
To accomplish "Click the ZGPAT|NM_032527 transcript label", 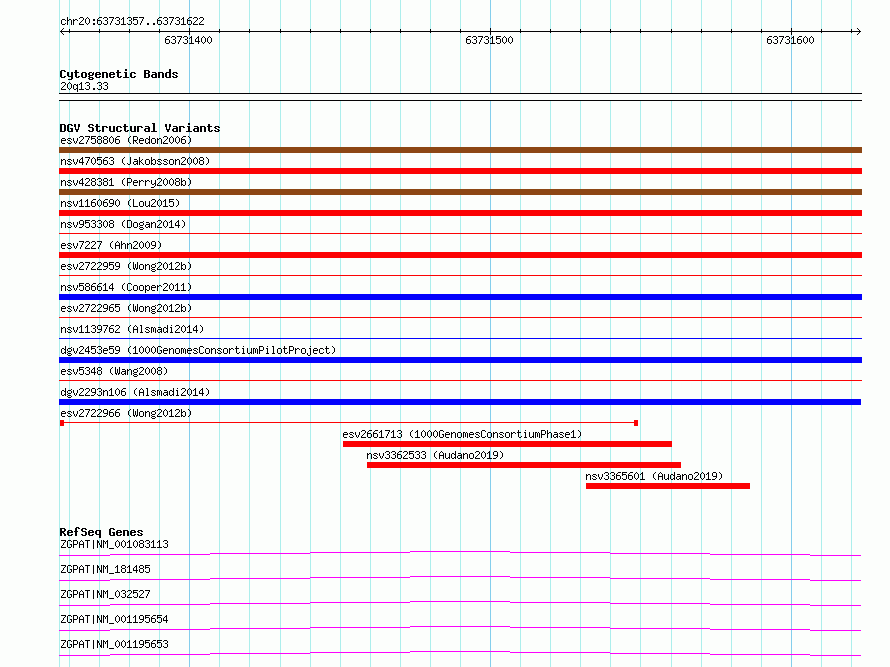I will point(105,594).
